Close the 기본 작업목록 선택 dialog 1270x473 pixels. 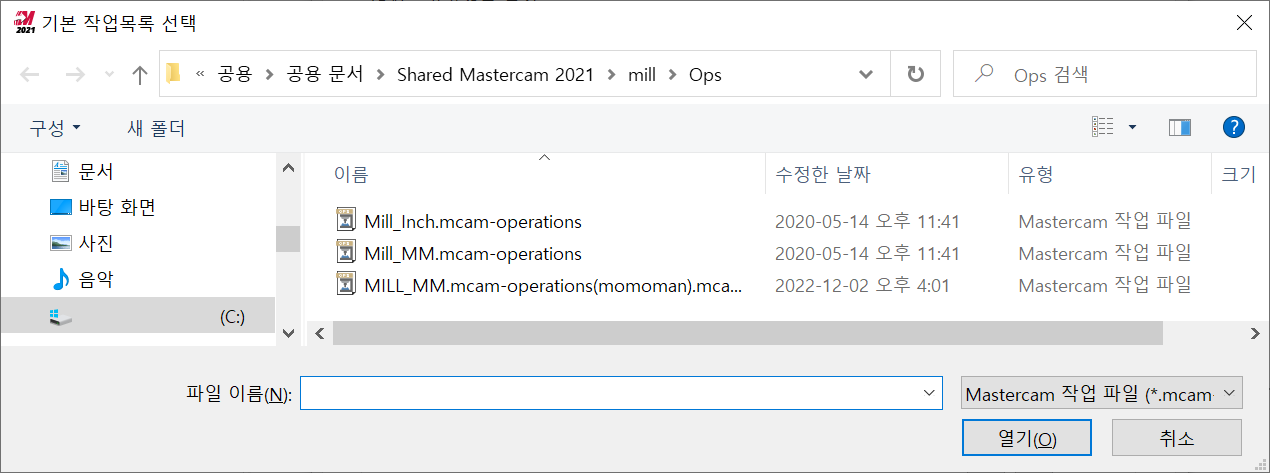[1244, 22]
